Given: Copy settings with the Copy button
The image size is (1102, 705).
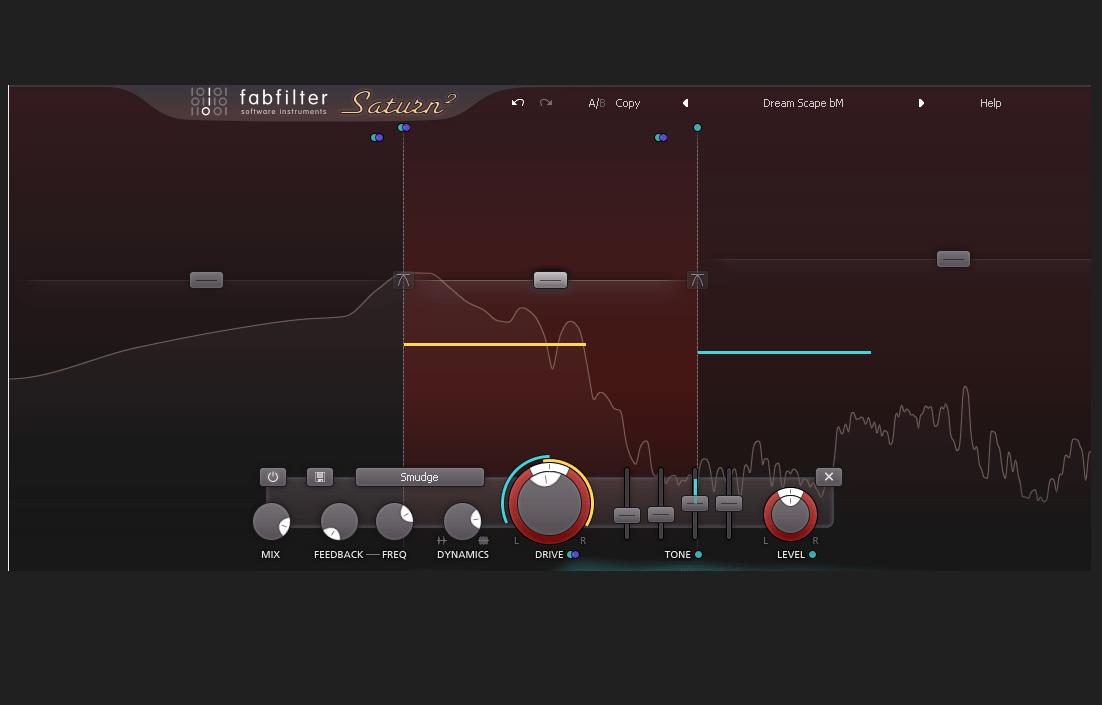Looking at the screenshot, I should click(628, 103).
